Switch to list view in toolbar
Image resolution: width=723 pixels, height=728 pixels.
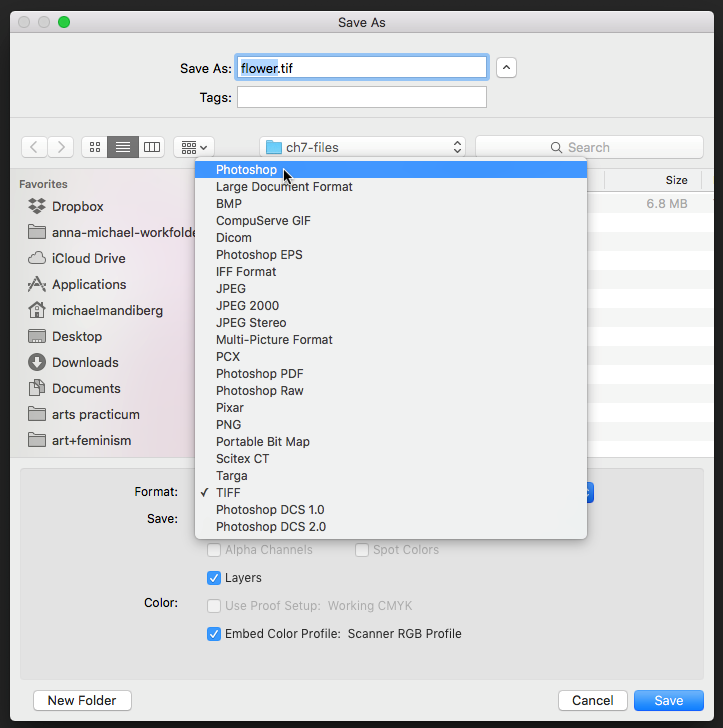coord(123,147)
